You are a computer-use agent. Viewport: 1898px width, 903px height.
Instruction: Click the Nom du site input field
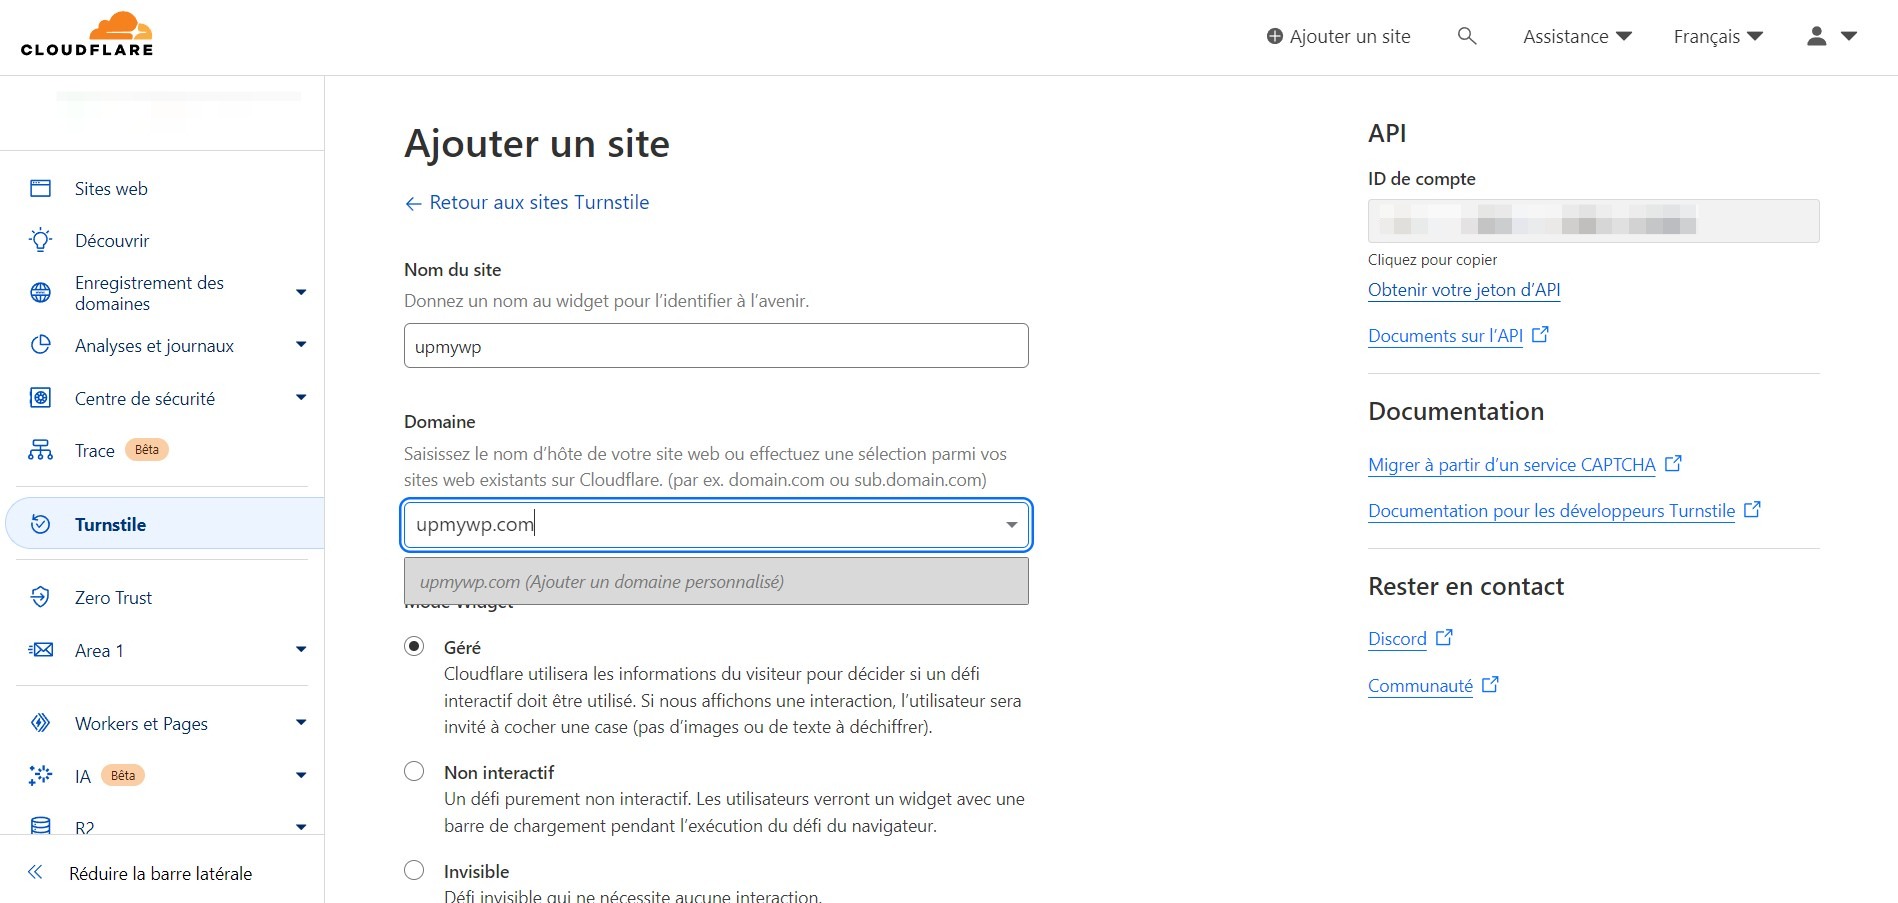pyautogui.click(x=716, y=345)
